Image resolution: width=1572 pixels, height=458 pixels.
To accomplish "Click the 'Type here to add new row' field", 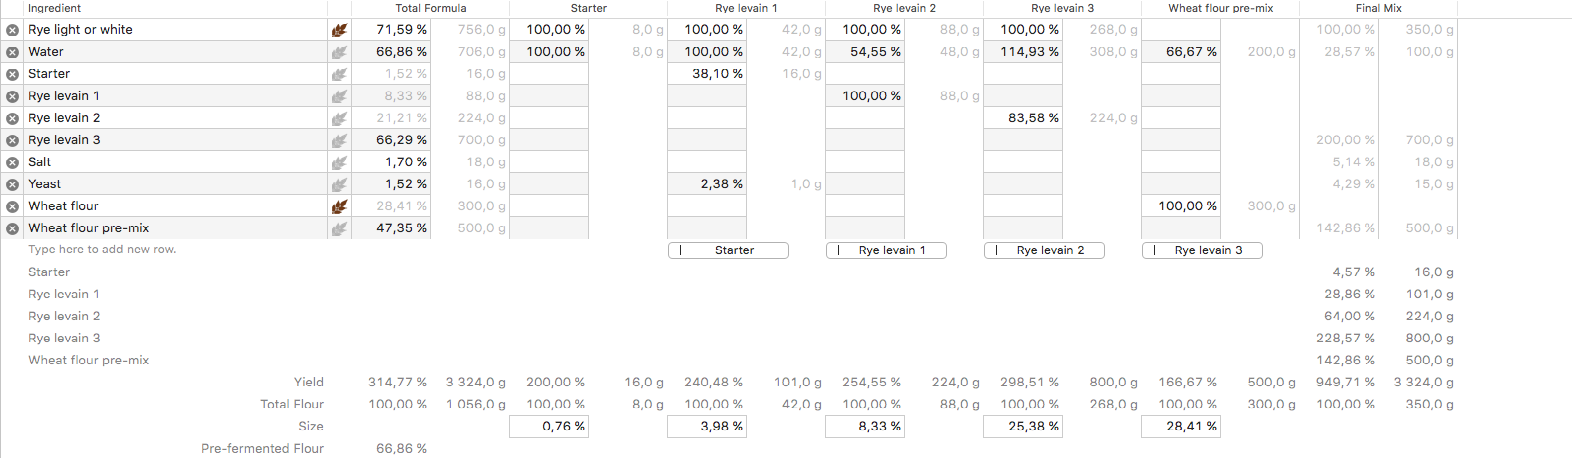I will [102, 250].
